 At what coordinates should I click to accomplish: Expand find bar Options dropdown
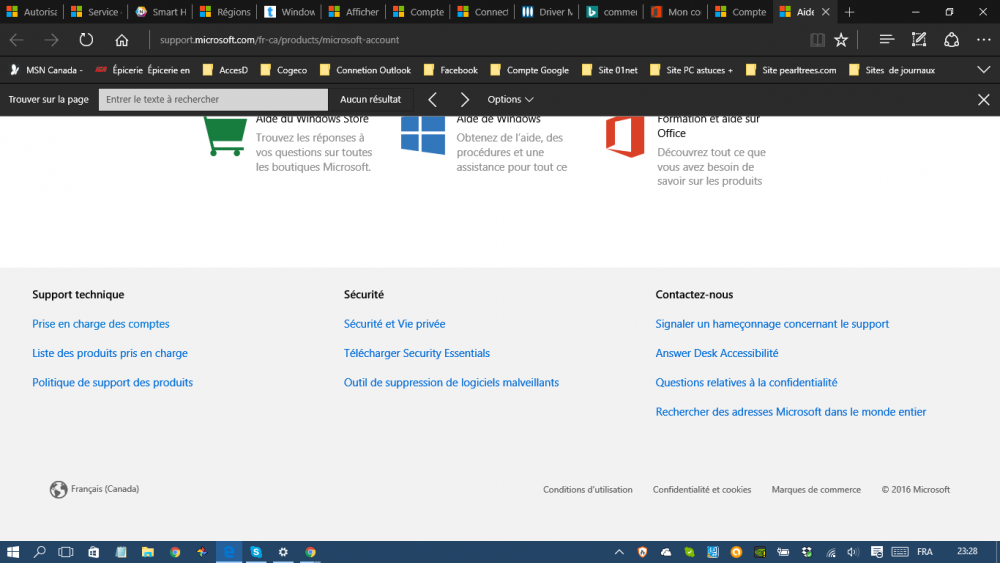510,100
